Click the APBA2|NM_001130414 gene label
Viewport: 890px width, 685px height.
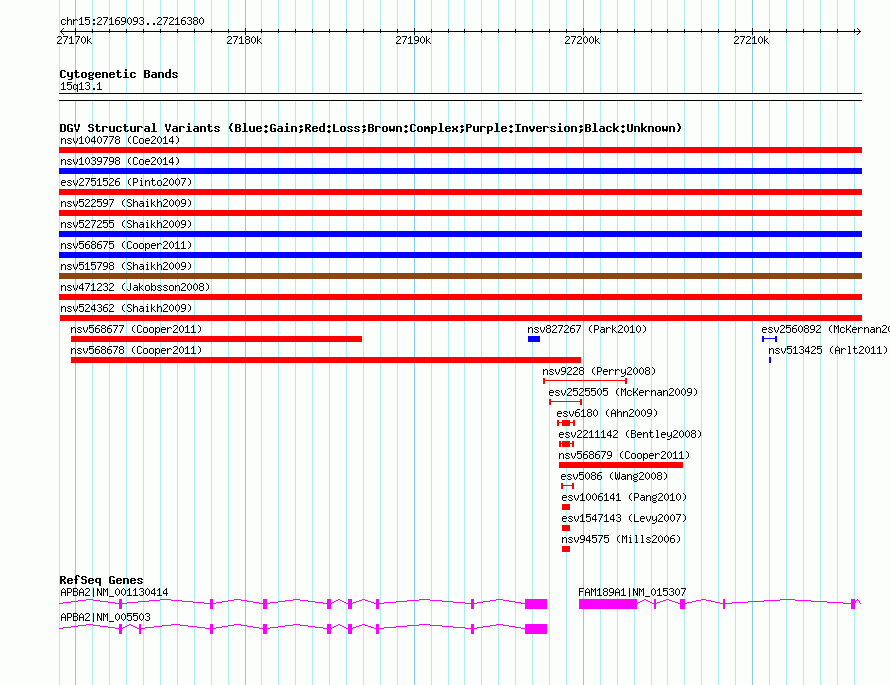[114, 592]
